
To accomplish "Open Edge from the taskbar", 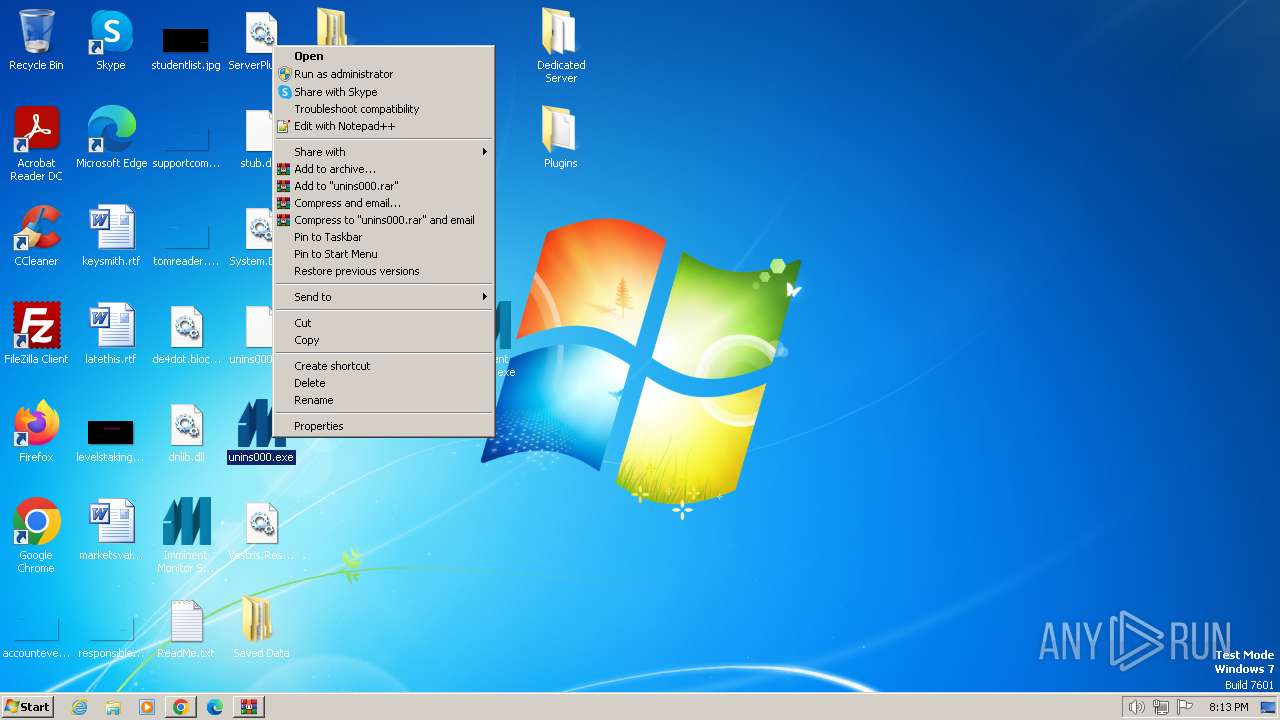I will (215, 707).
